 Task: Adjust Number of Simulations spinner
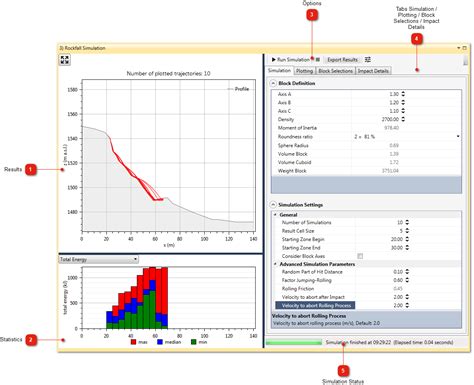(407, 222)
